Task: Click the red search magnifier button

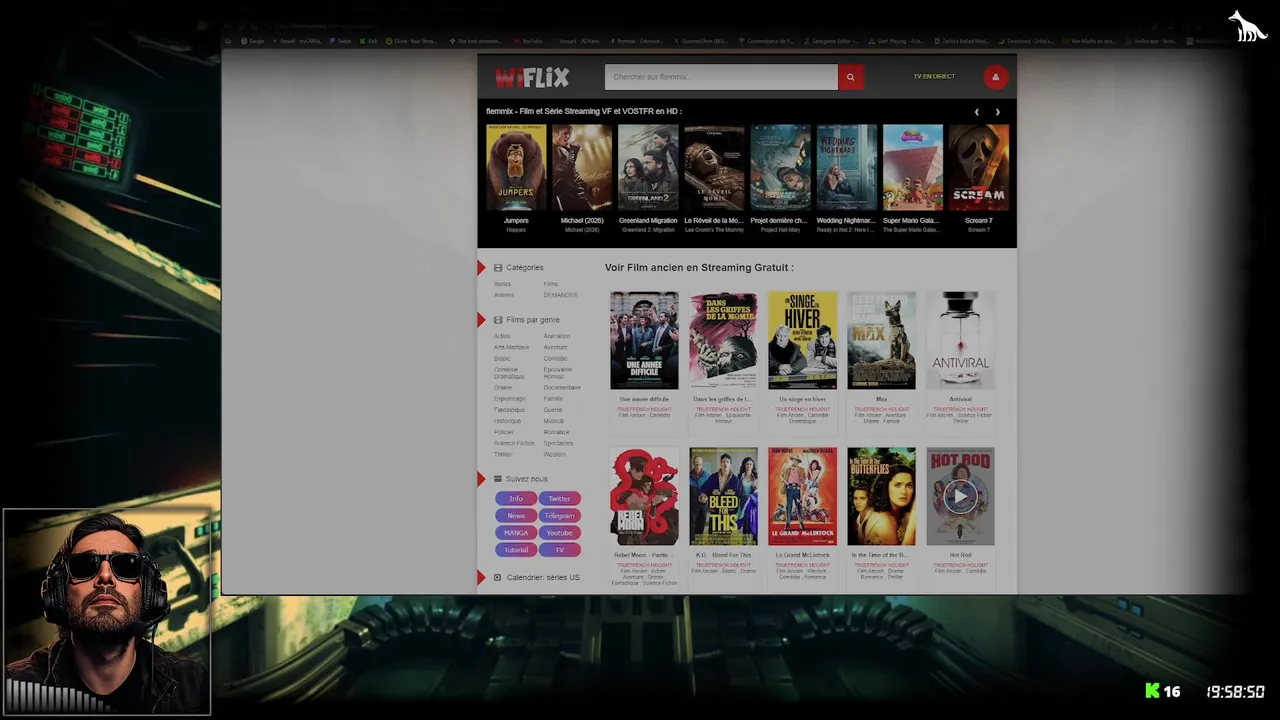Action: pos(851,77)
